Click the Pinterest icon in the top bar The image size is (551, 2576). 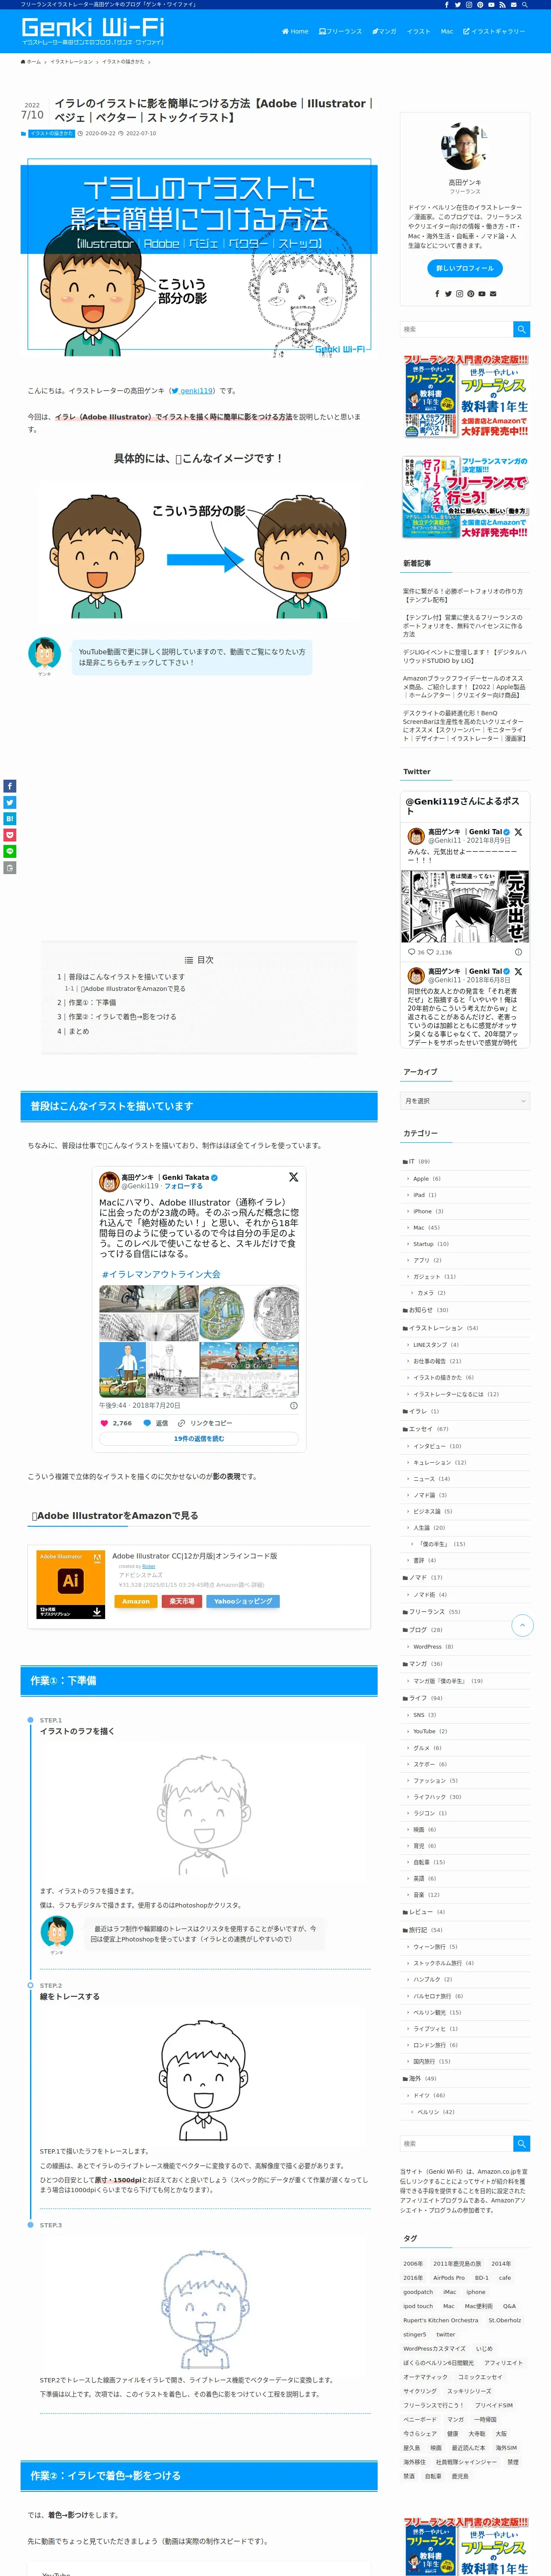[480, 5]
